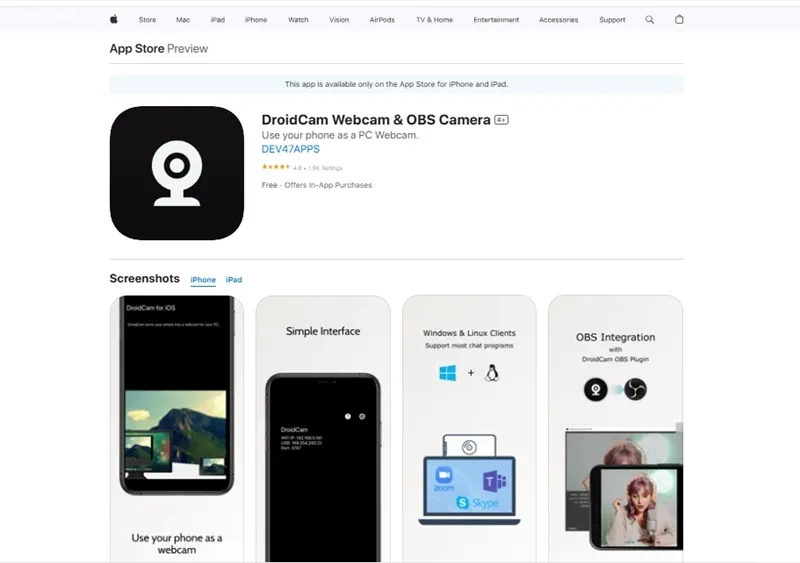
Task: Open the Support menu
Action: 612,20
